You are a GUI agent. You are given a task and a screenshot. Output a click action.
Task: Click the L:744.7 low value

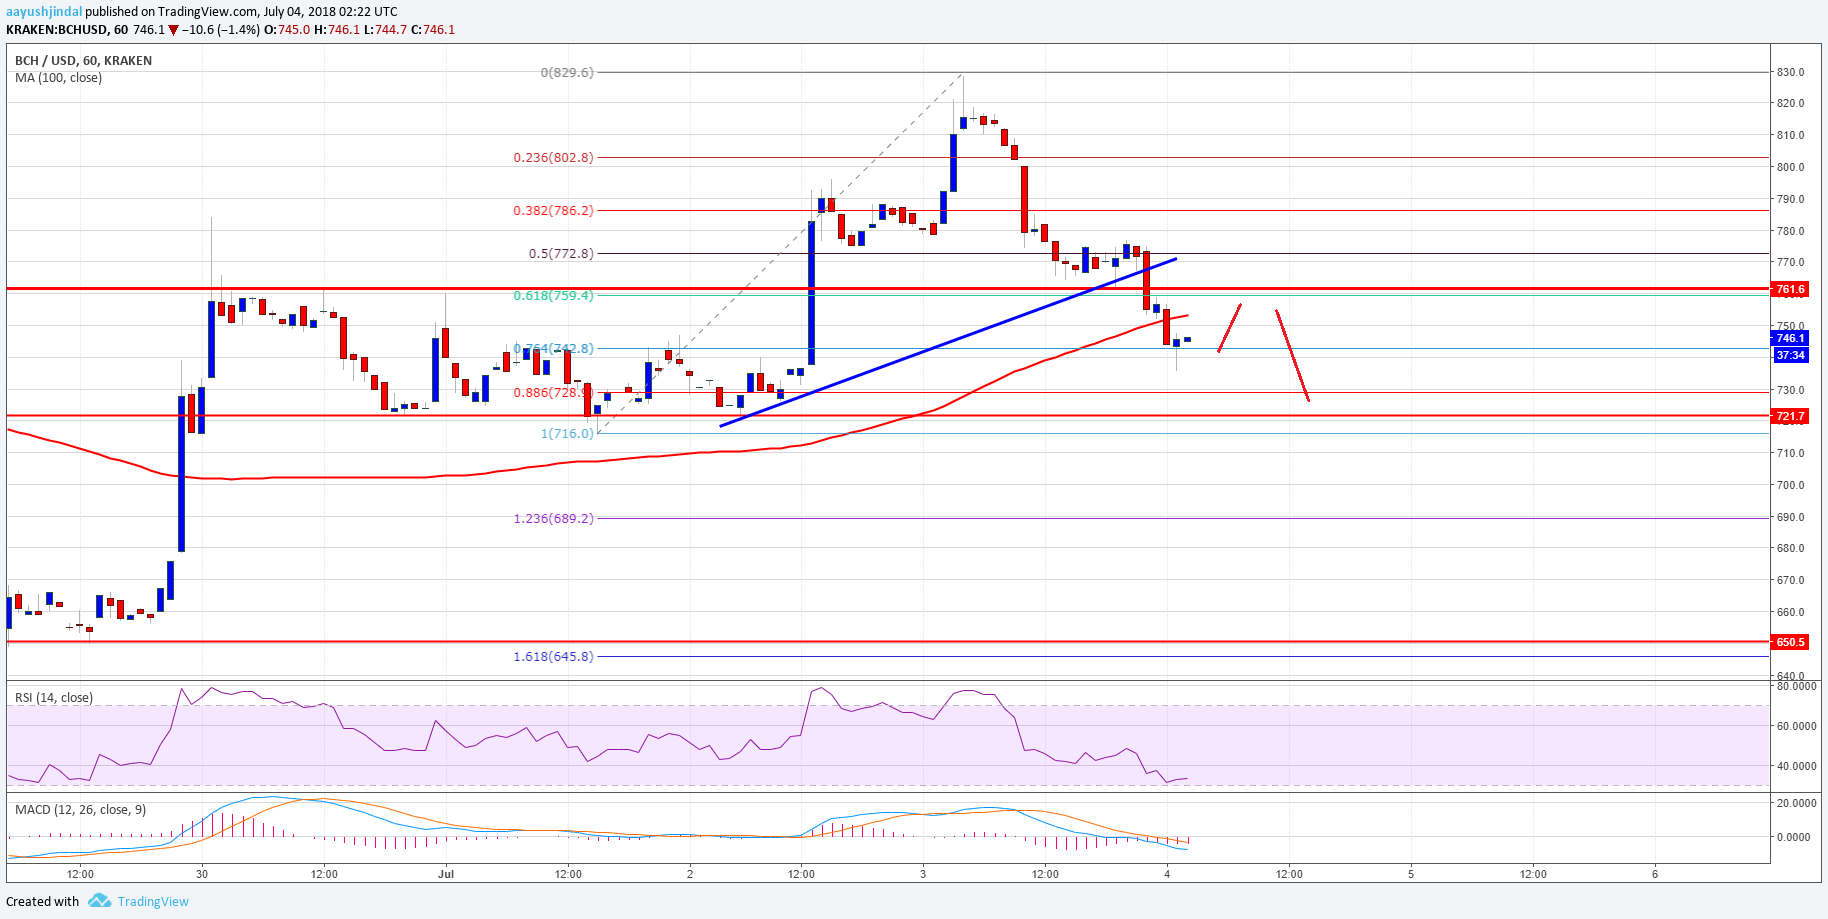[385, 30]
